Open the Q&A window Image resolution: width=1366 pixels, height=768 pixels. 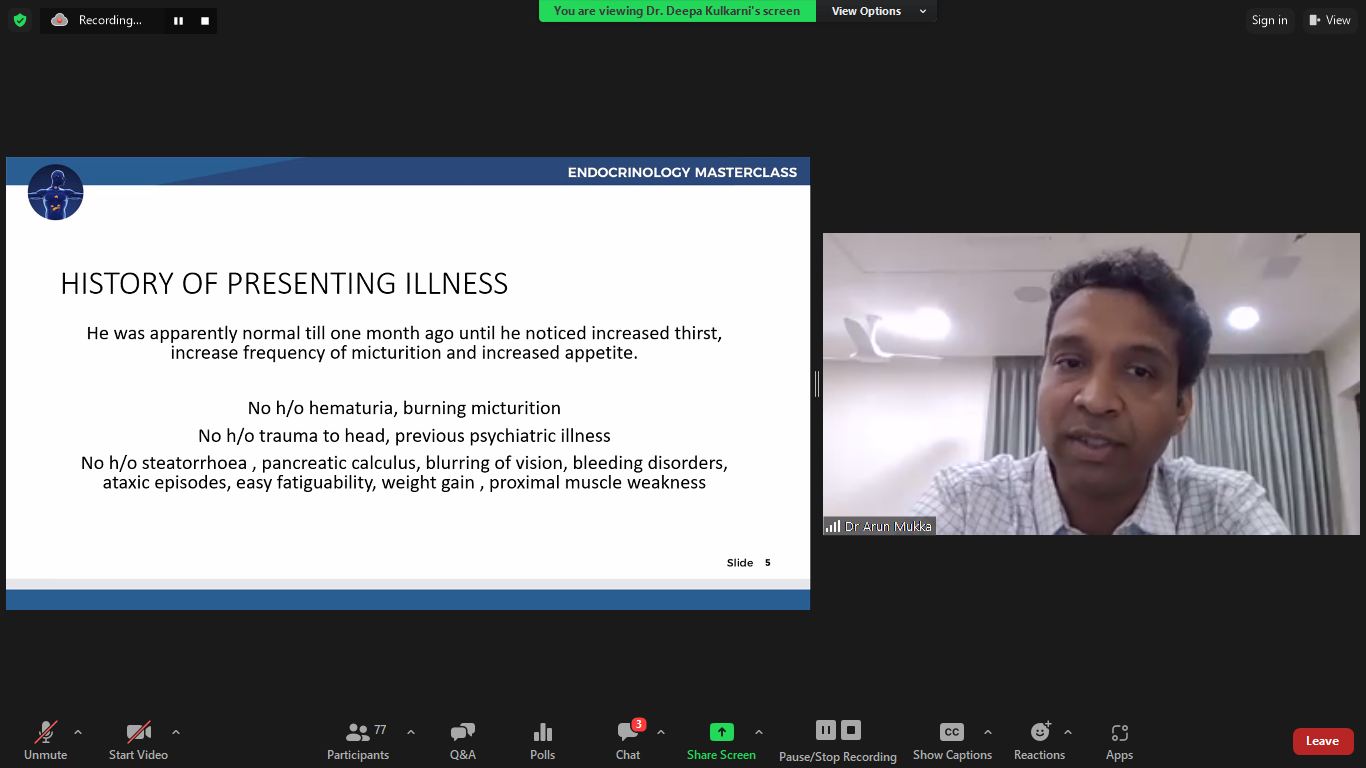point(462,741)
